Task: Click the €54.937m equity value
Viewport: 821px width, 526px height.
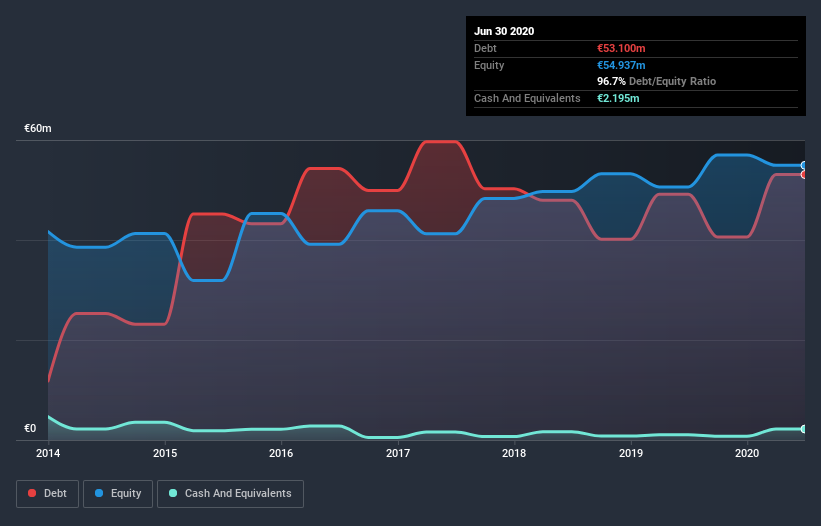Action: coord(621,65)
